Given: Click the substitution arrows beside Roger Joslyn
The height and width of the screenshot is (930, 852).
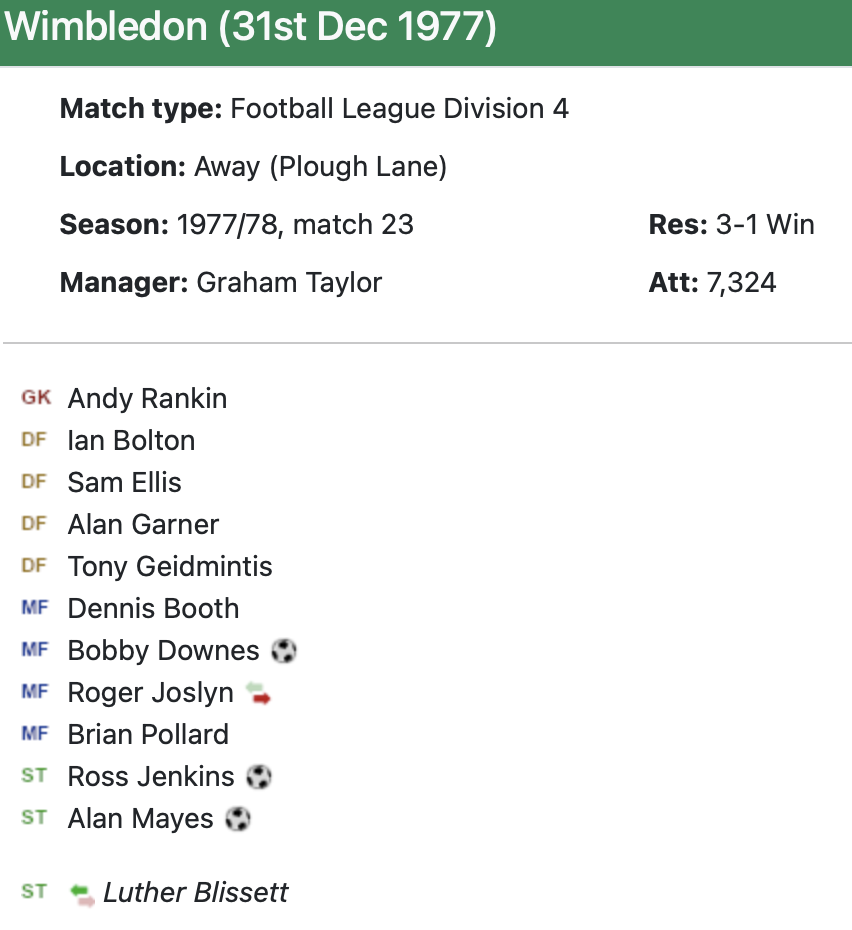Looking at the screenshot, I should (259, 692).
